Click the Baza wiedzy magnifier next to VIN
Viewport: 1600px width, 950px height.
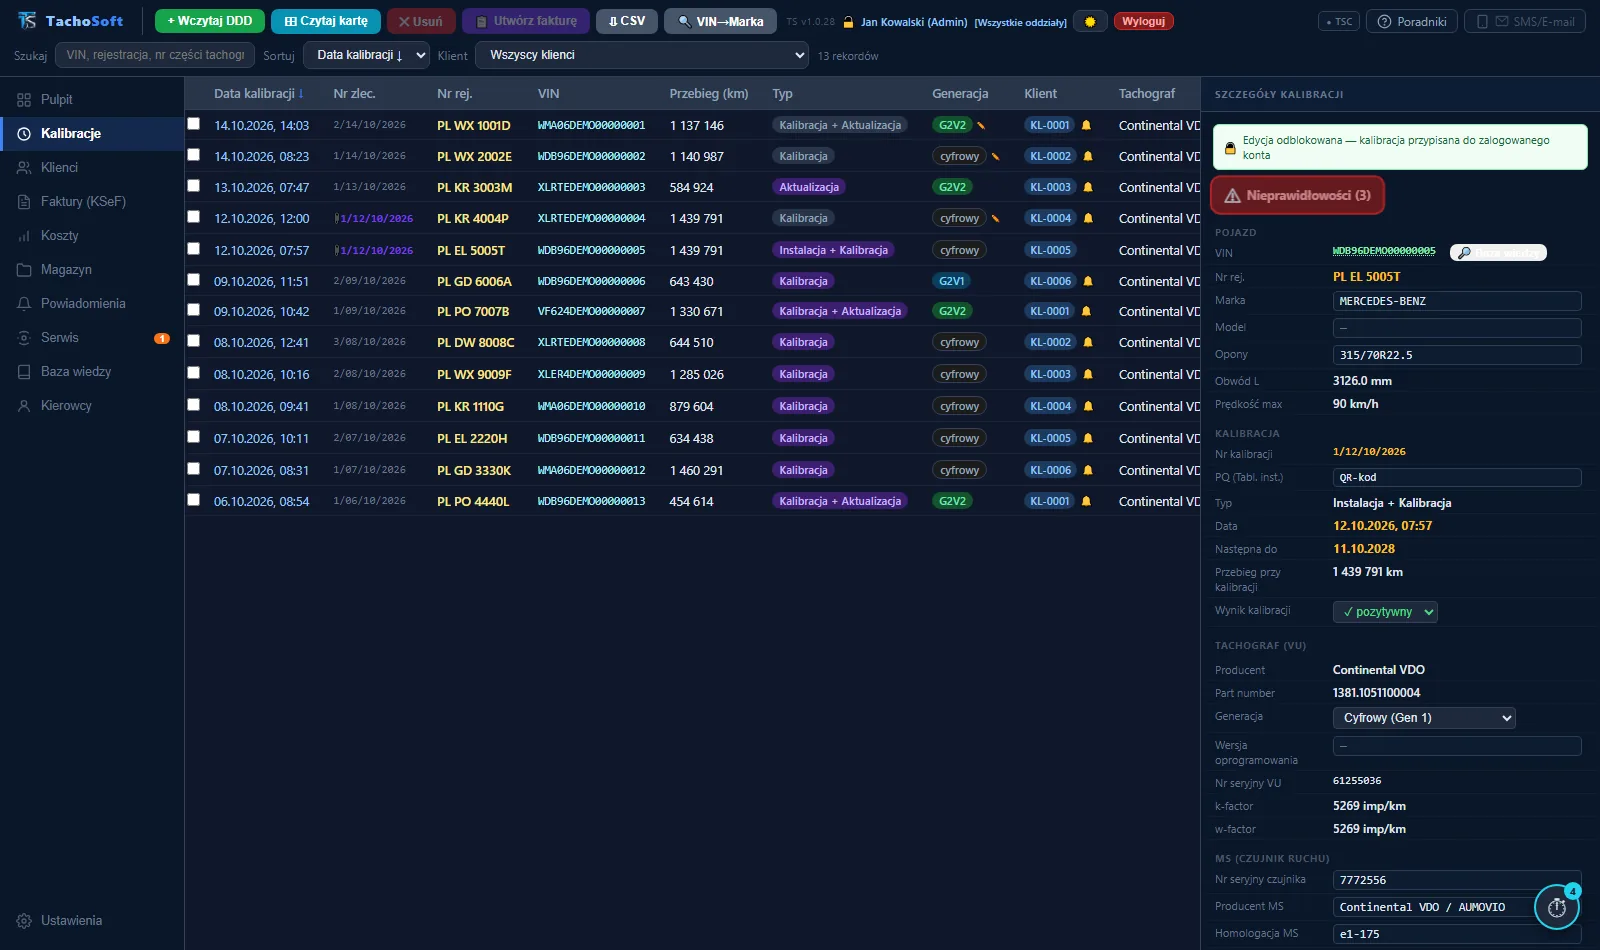tap(1498, 253)
